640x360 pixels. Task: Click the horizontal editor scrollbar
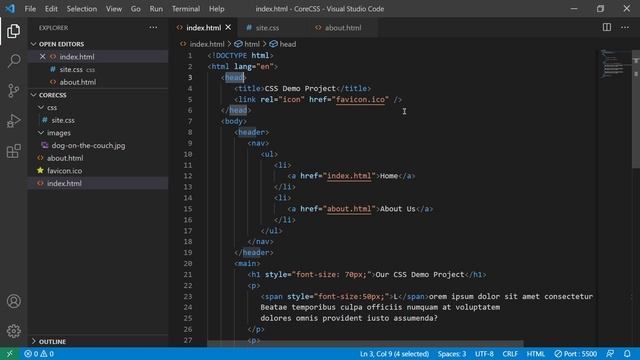pos(365,344)
